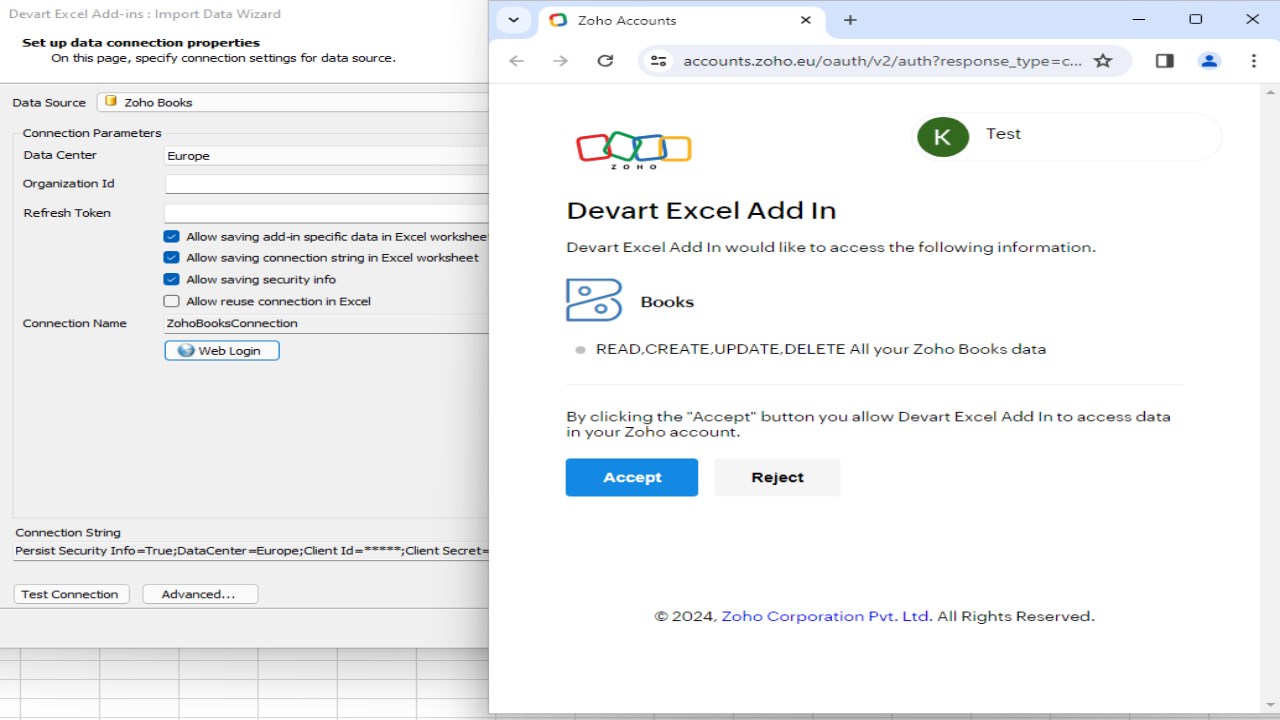The height and width of the screenshot is (720, 1280).
Task: Click the Books app icon
Action: click(x=594, y=300)
